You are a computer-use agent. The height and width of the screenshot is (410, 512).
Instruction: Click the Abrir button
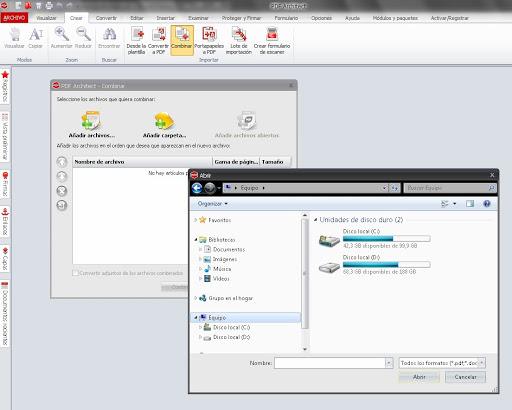[x=419, y=377]
